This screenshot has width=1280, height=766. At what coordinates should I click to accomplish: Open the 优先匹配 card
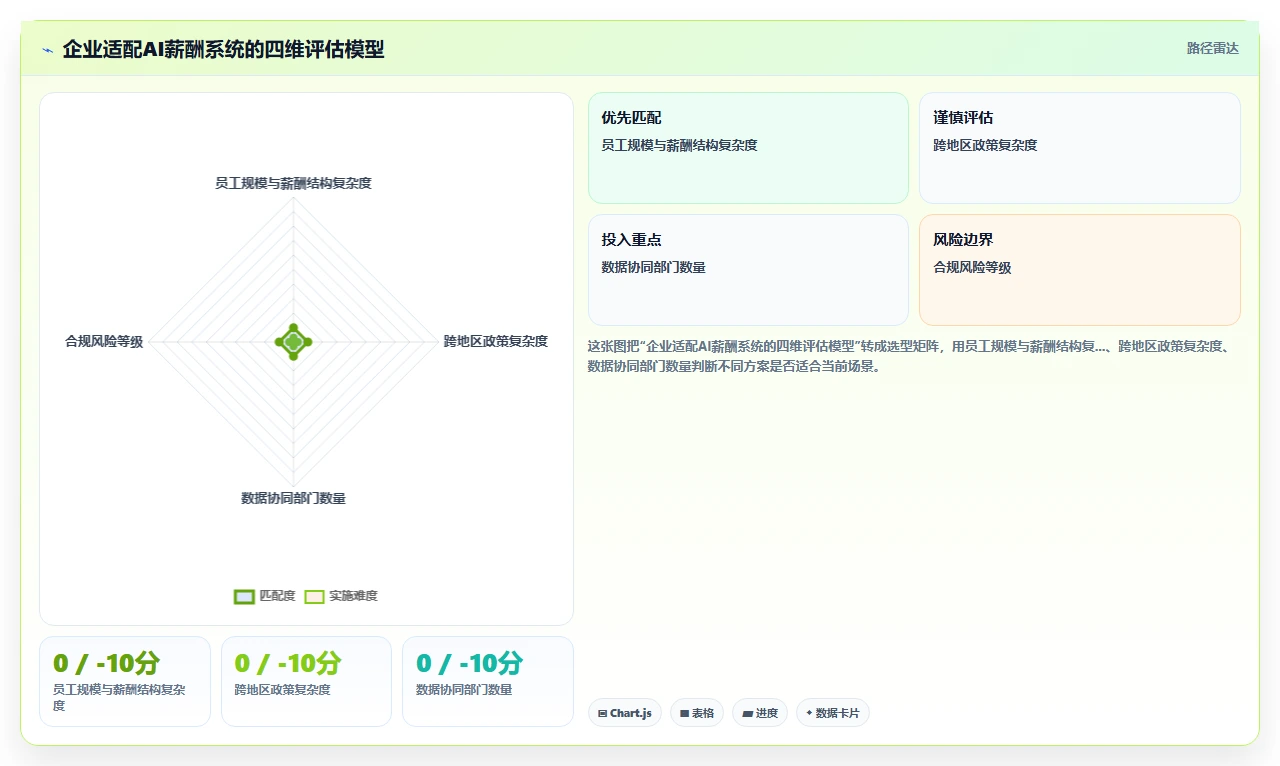748,148
